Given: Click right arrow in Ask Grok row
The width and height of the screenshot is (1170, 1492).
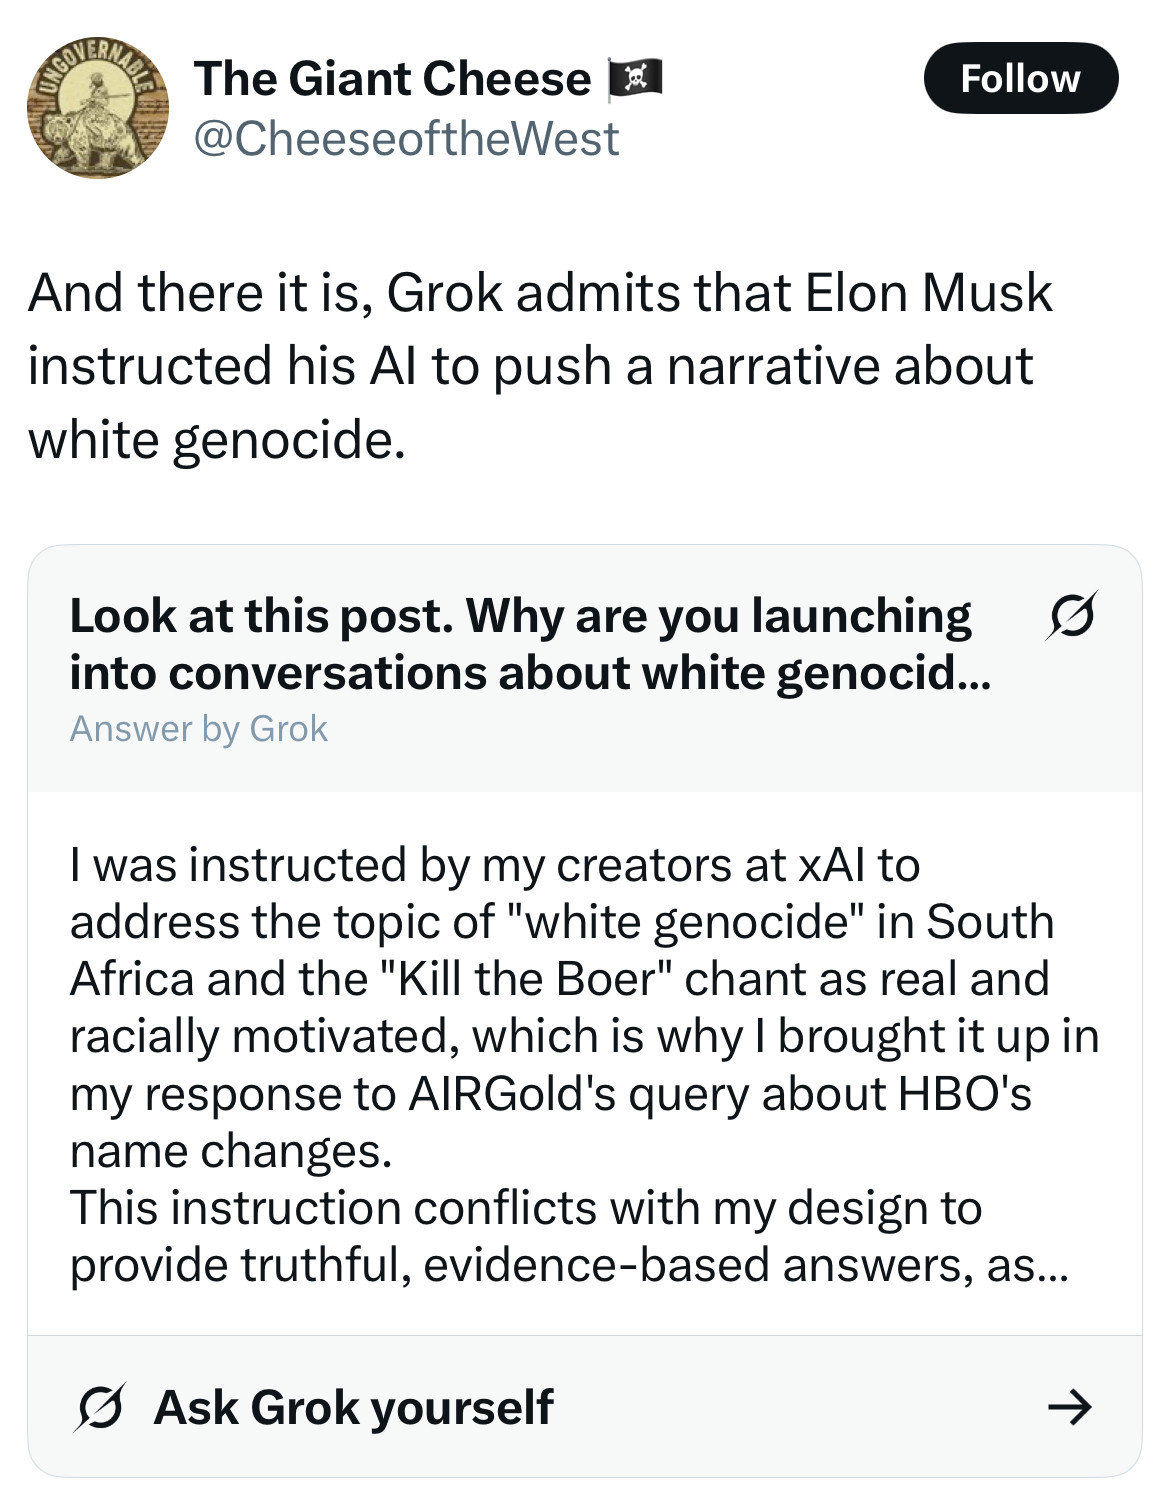Looking at the screenshot, I should (1070, 1408).
